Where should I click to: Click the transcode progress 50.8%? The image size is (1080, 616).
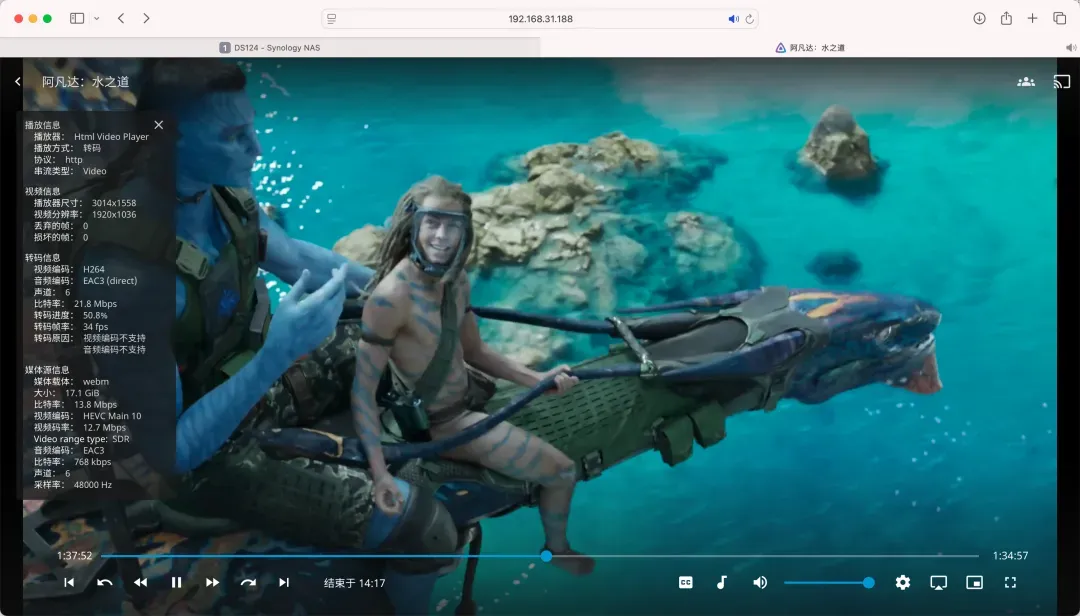tap(95, 315)
